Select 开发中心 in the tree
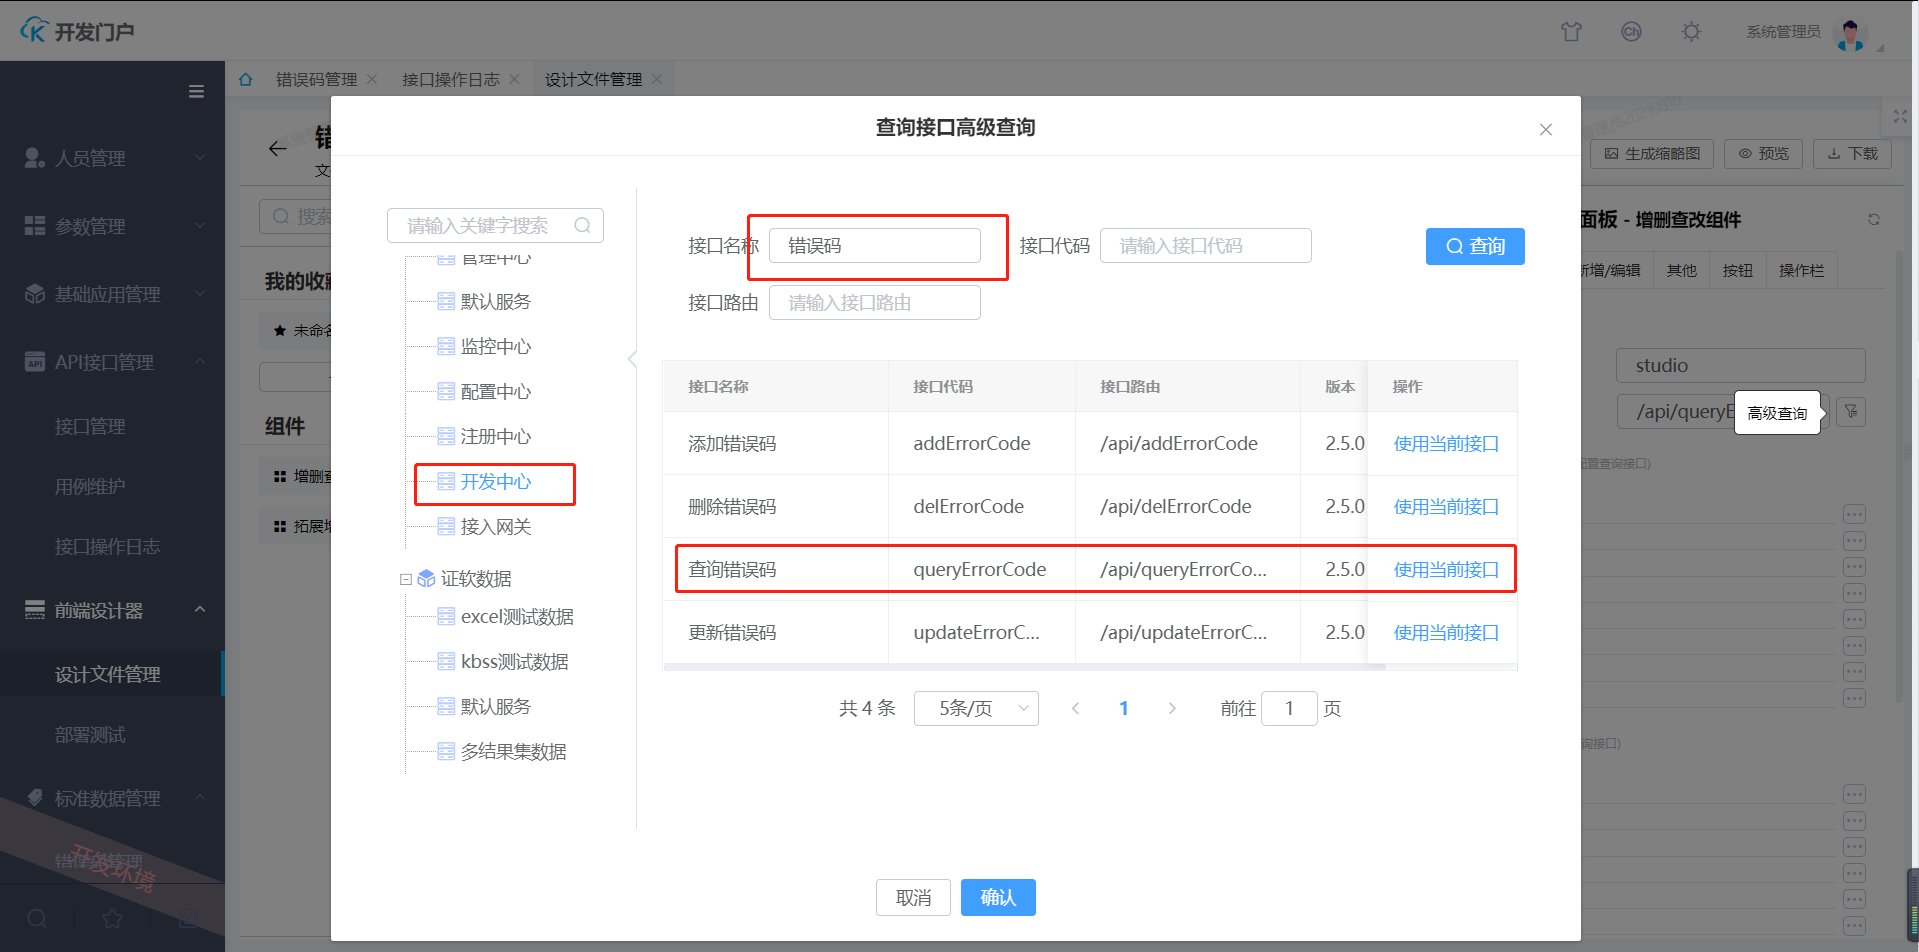 (496, 482)
